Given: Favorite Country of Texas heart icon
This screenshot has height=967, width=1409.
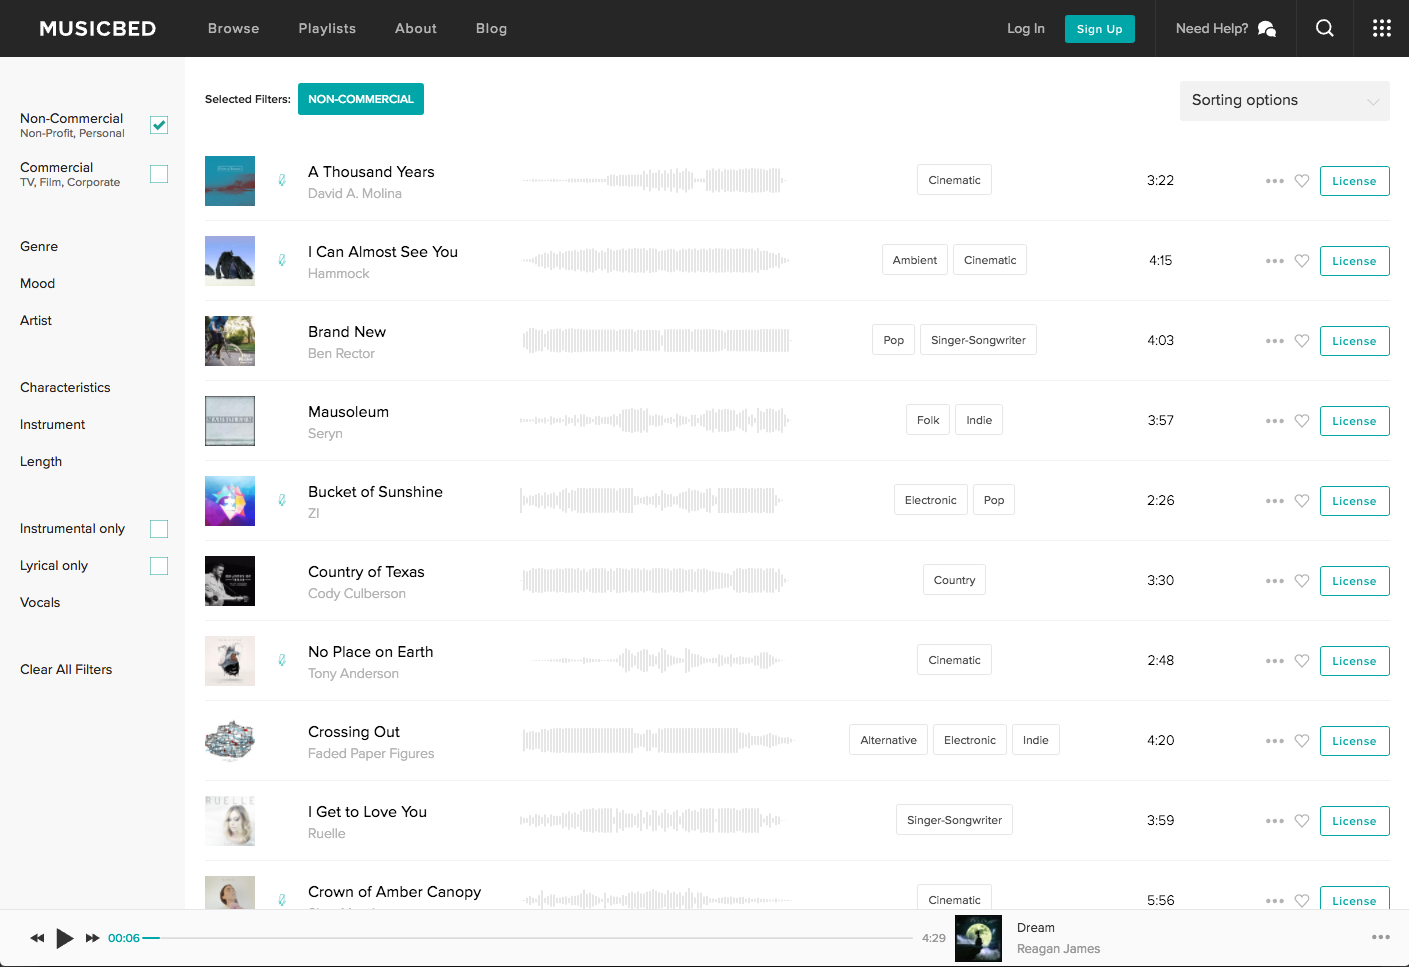Looking at the screenshot, I should pyautogui.click(x=1302, y=581).
